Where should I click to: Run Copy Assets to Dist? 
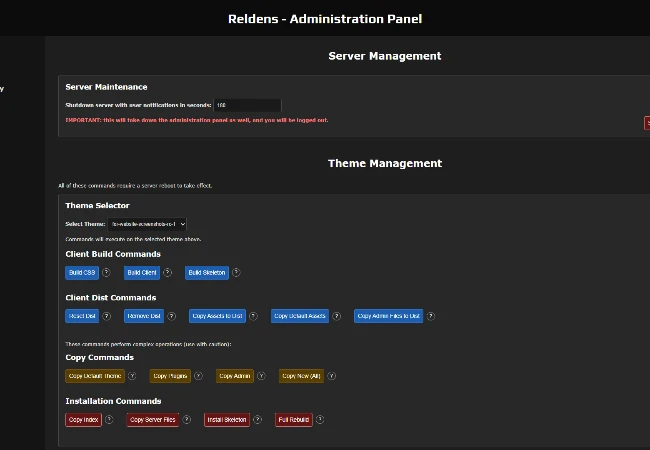(x=217, y=316)
